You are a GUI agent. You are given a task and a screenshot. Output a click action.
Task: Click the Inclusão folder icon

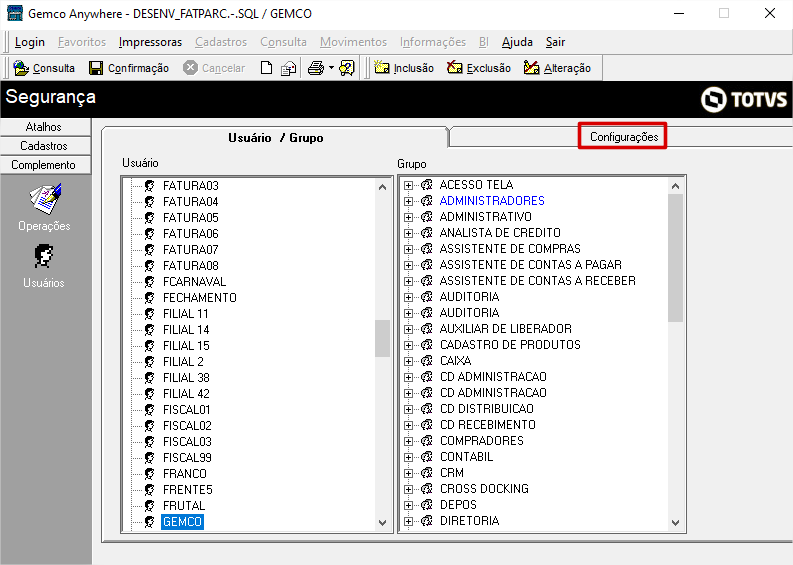click(381, 67)
